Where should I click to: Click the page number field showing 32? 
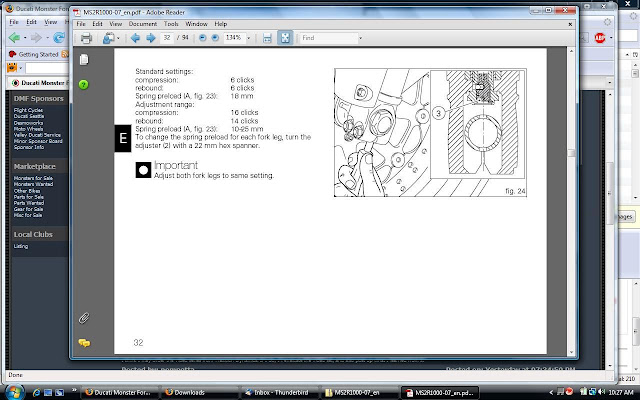167,38
